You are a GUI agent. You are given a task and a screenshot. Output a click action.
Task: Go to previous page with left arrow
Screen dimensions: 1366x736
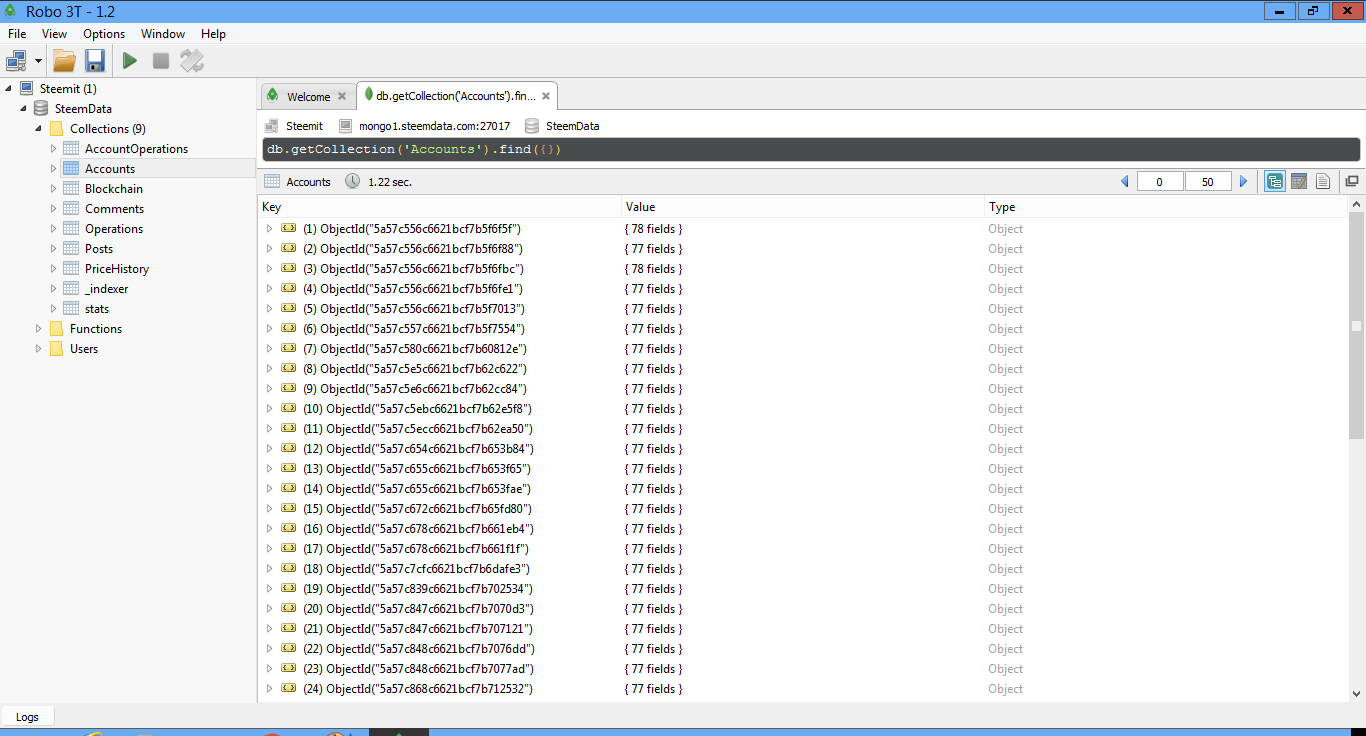[1124, 182]
